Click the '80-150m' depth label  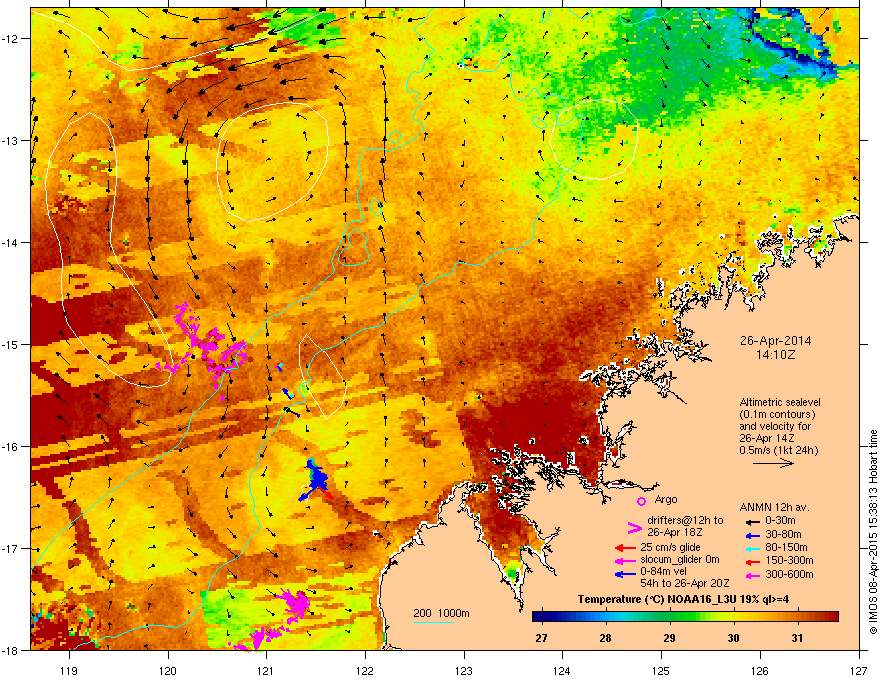click(786, 548)
